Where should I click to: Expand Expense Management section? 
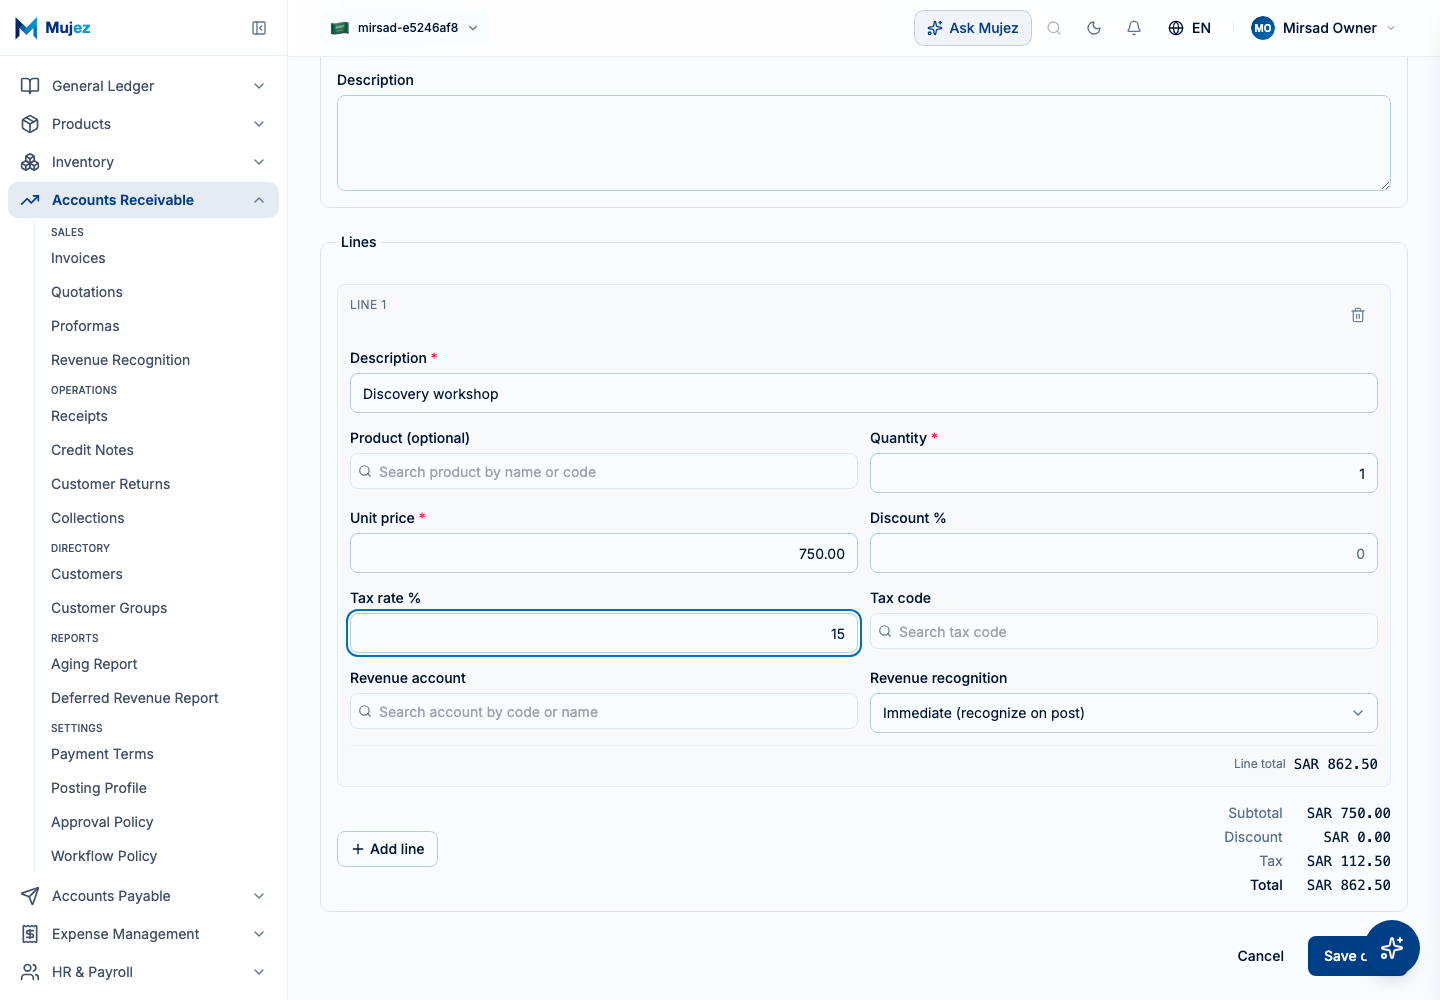pos(143,934)
